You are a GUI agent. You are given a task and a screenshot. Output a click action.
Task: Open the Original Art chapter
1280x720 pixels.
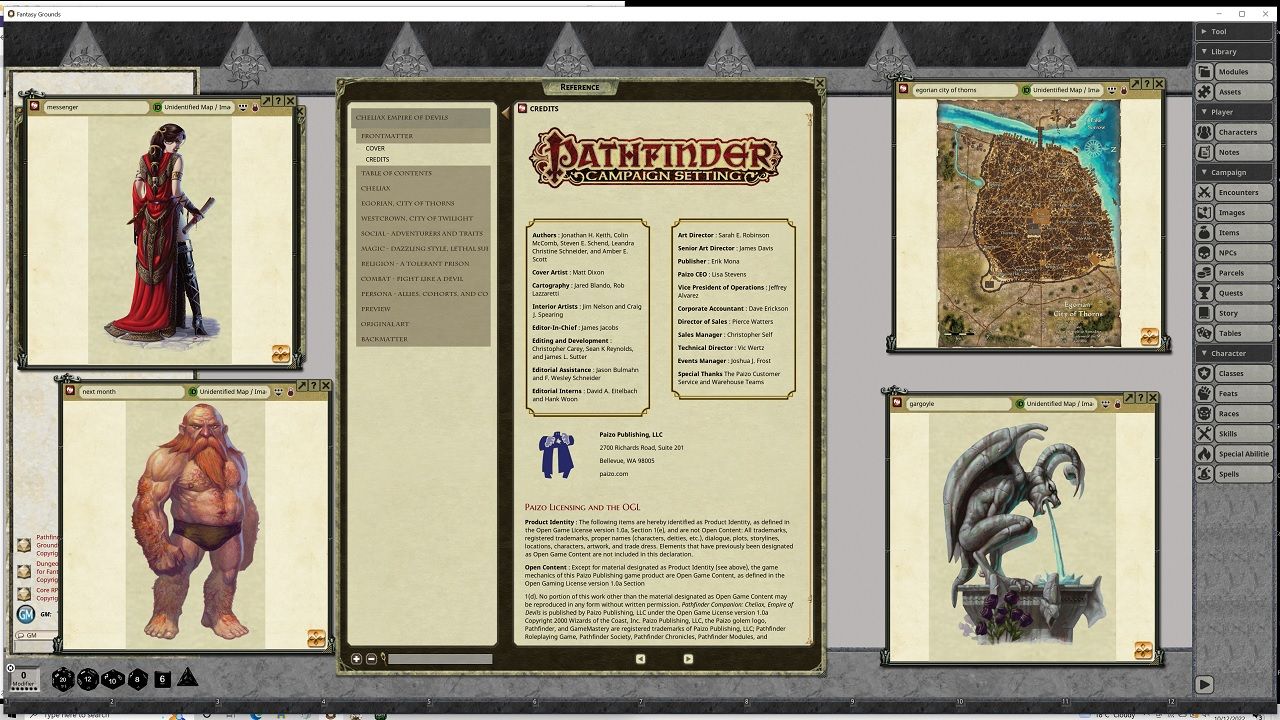pyautogui.click(x=423, y=324)
